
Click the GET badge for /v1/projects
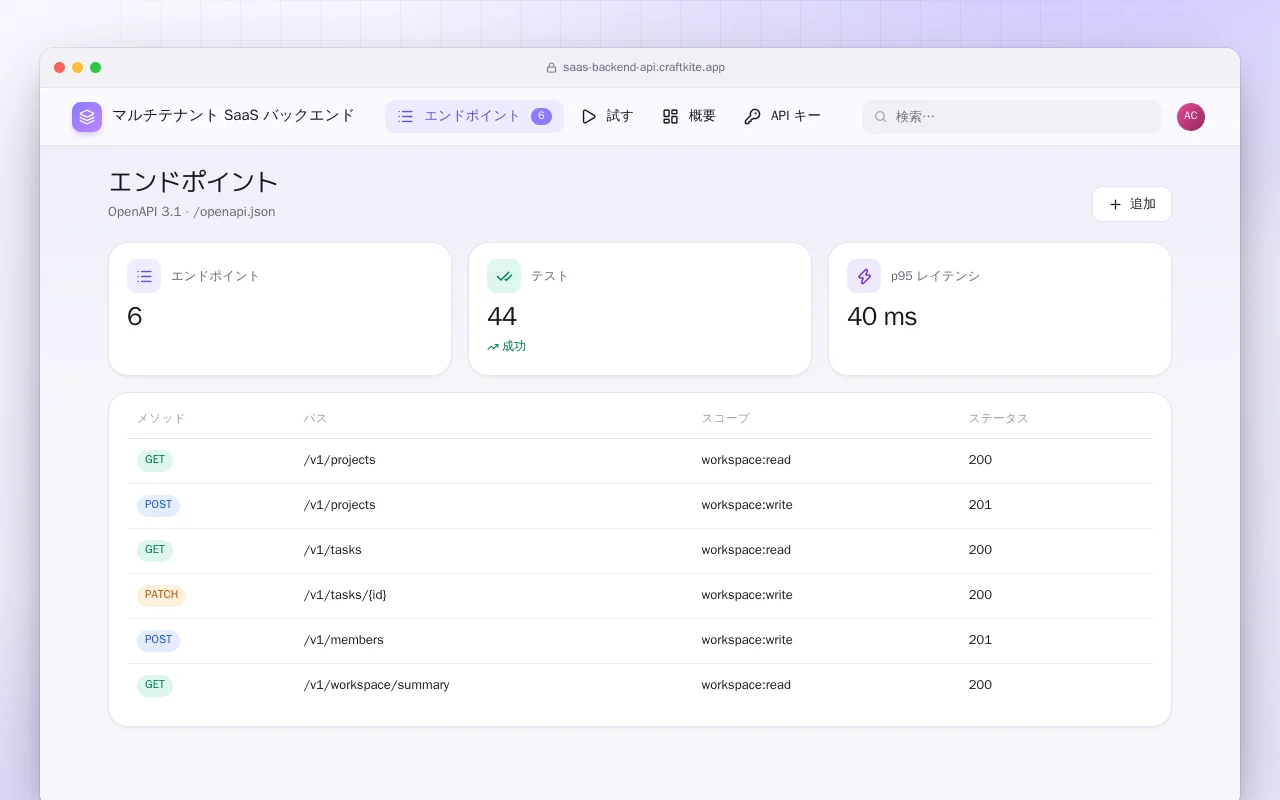[155, 461]
